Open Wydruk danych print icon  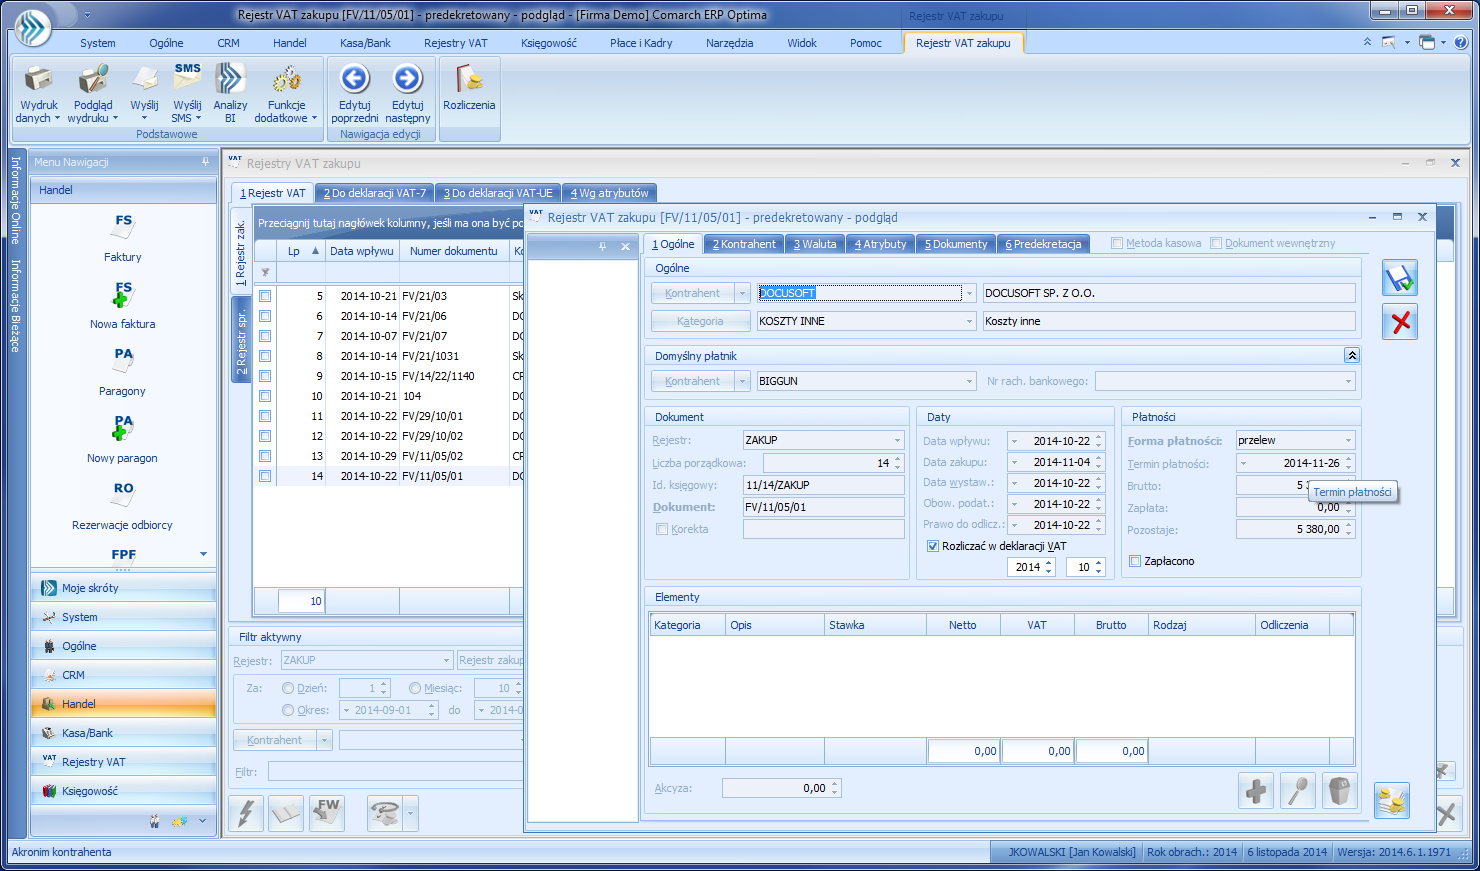pos(38,80)
